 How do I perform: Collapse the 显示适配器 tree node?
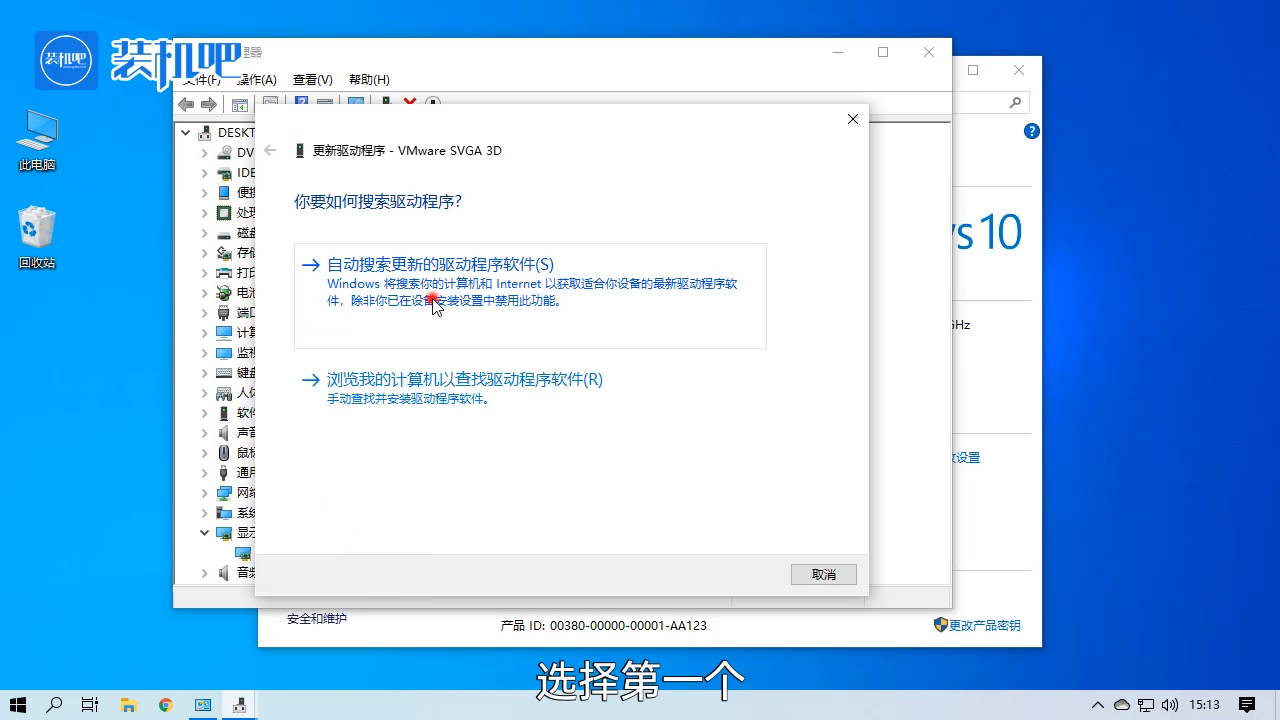(204, 532)
